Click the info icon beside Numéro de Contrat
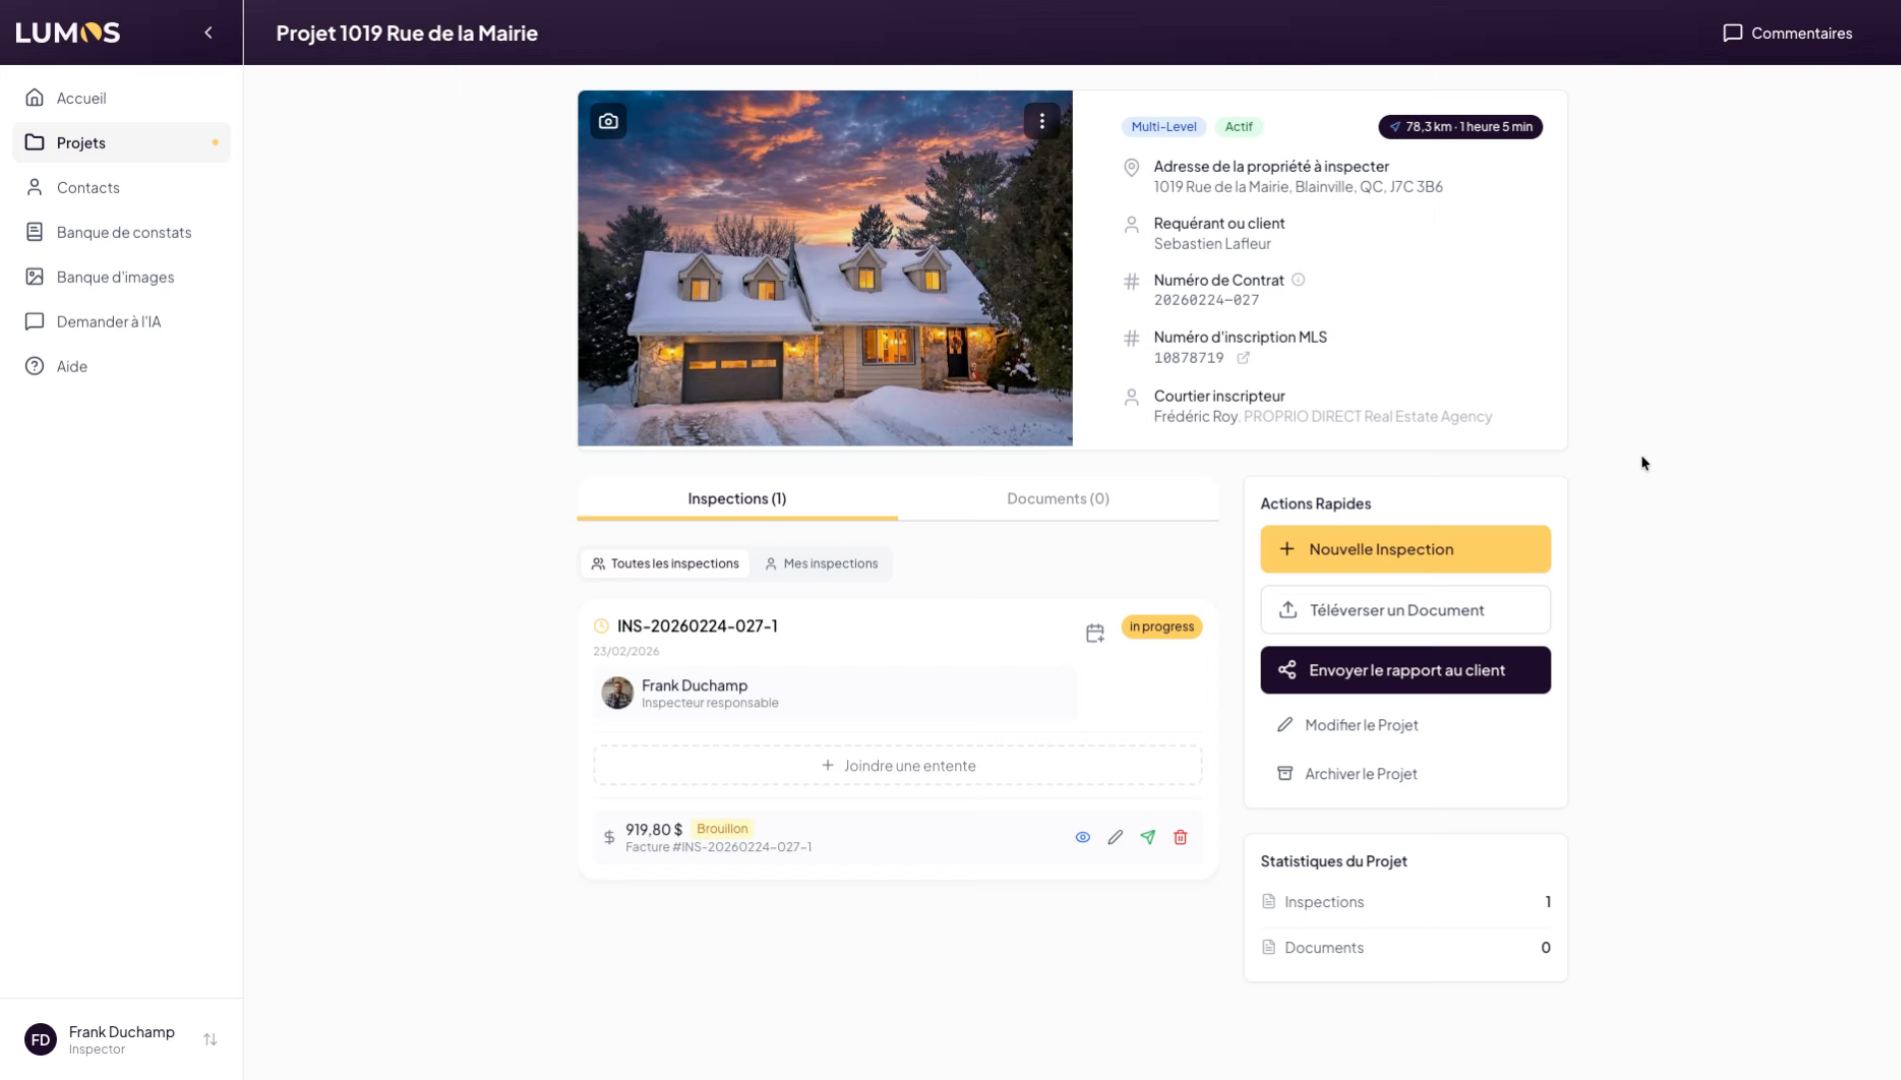 1298,280
